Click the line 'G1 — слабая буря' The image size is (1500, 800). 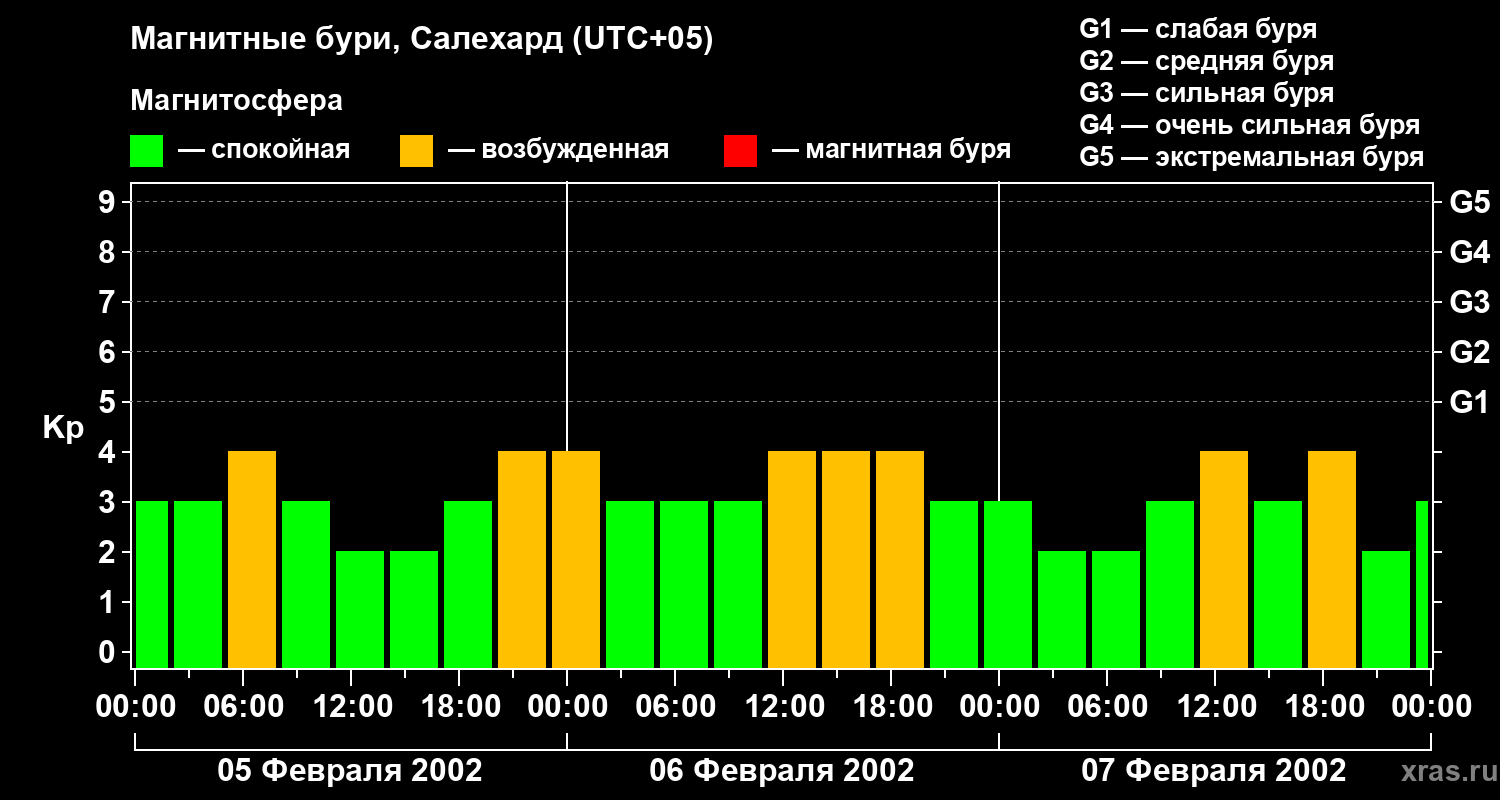coord(1198,29)
